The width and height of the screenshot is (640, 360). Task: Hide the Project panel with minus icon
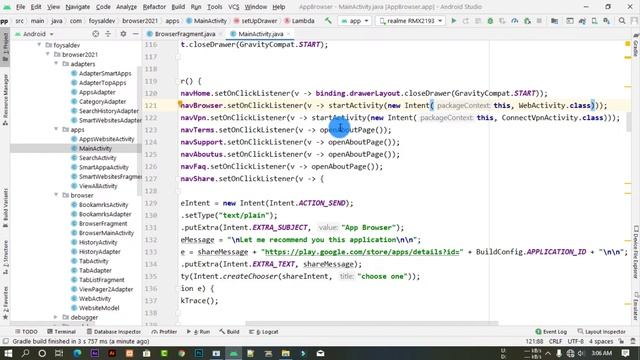136,34
